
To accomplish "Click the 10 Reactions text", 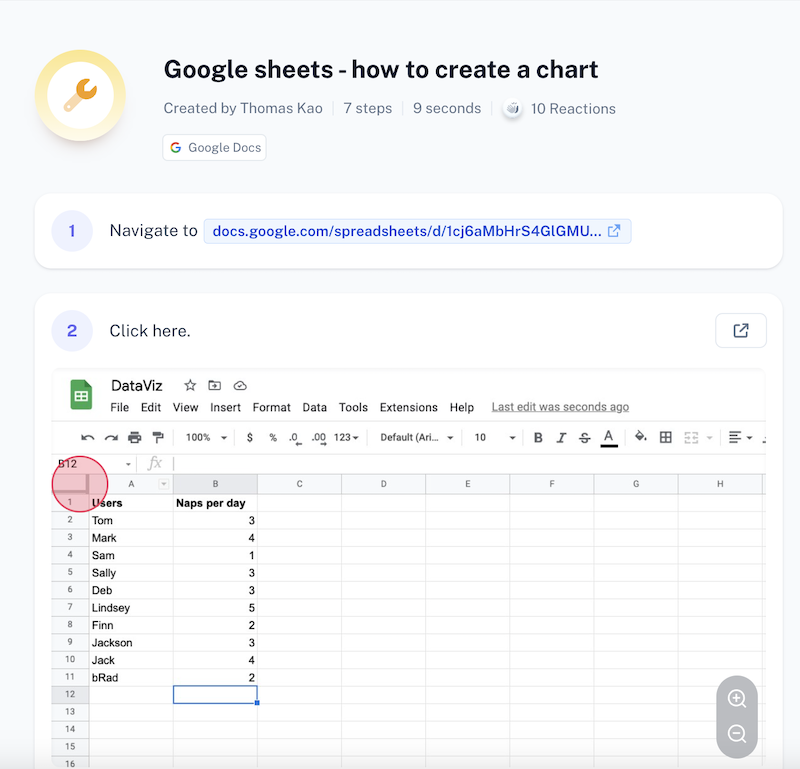I will (x=573, y=109).
